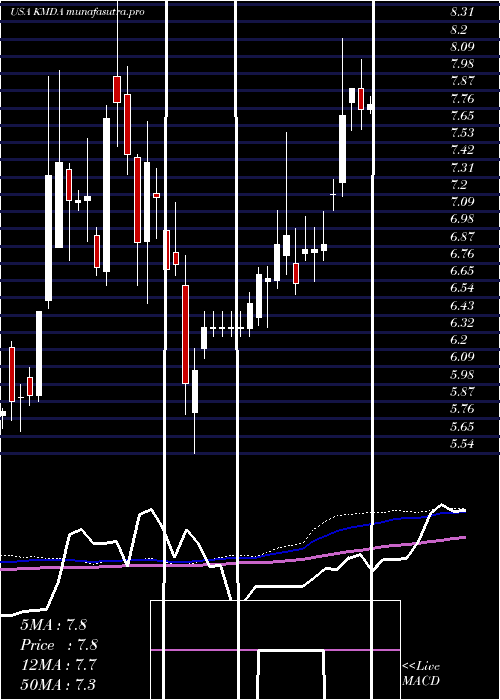The width and height of the screenshot is (500, 700).
Task: Click the 7.2 price level label
Action: pyautogui.click(x=459, y=184)
